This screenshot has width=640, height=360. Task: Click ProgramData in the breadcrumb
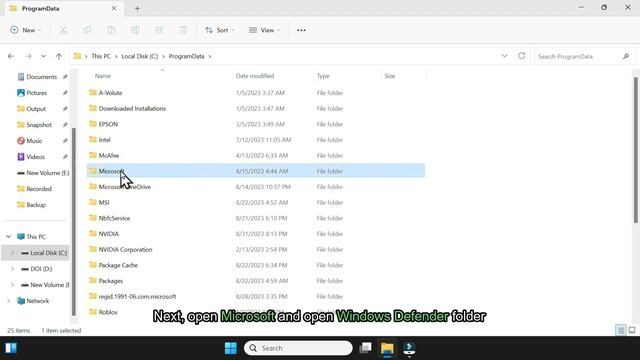click(186, 56)
